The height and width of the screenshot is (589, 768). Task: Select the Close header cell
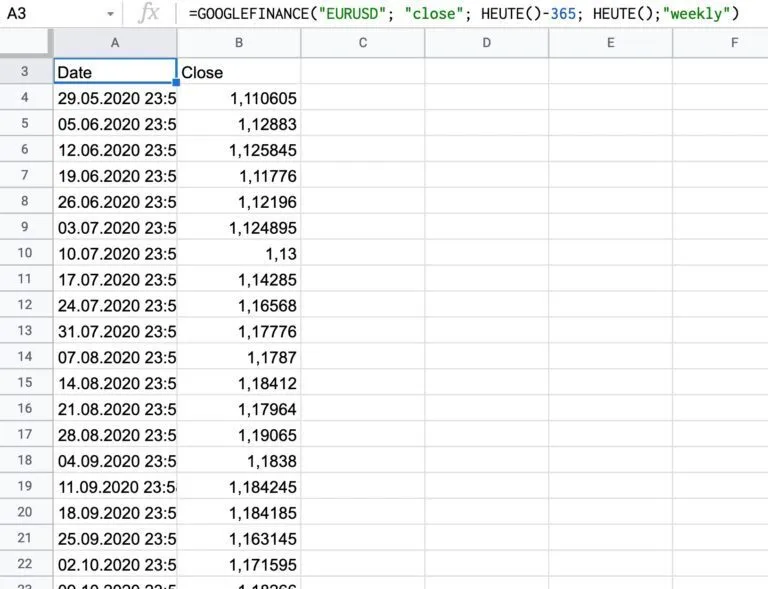click(x=239, y=71)
